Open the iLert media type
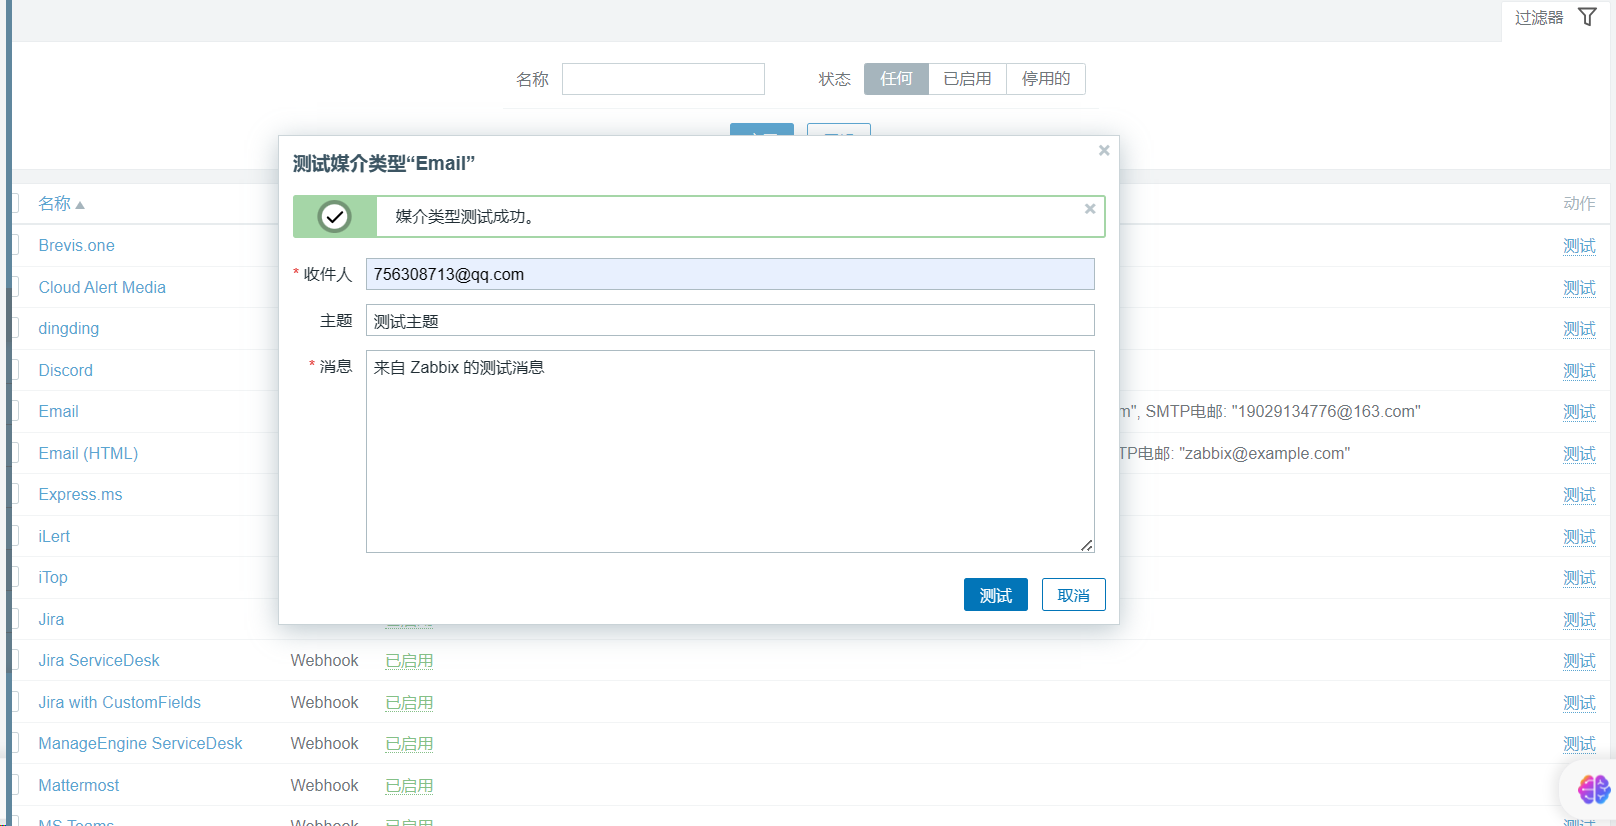1616x826 pixels. tap(54, 536)
